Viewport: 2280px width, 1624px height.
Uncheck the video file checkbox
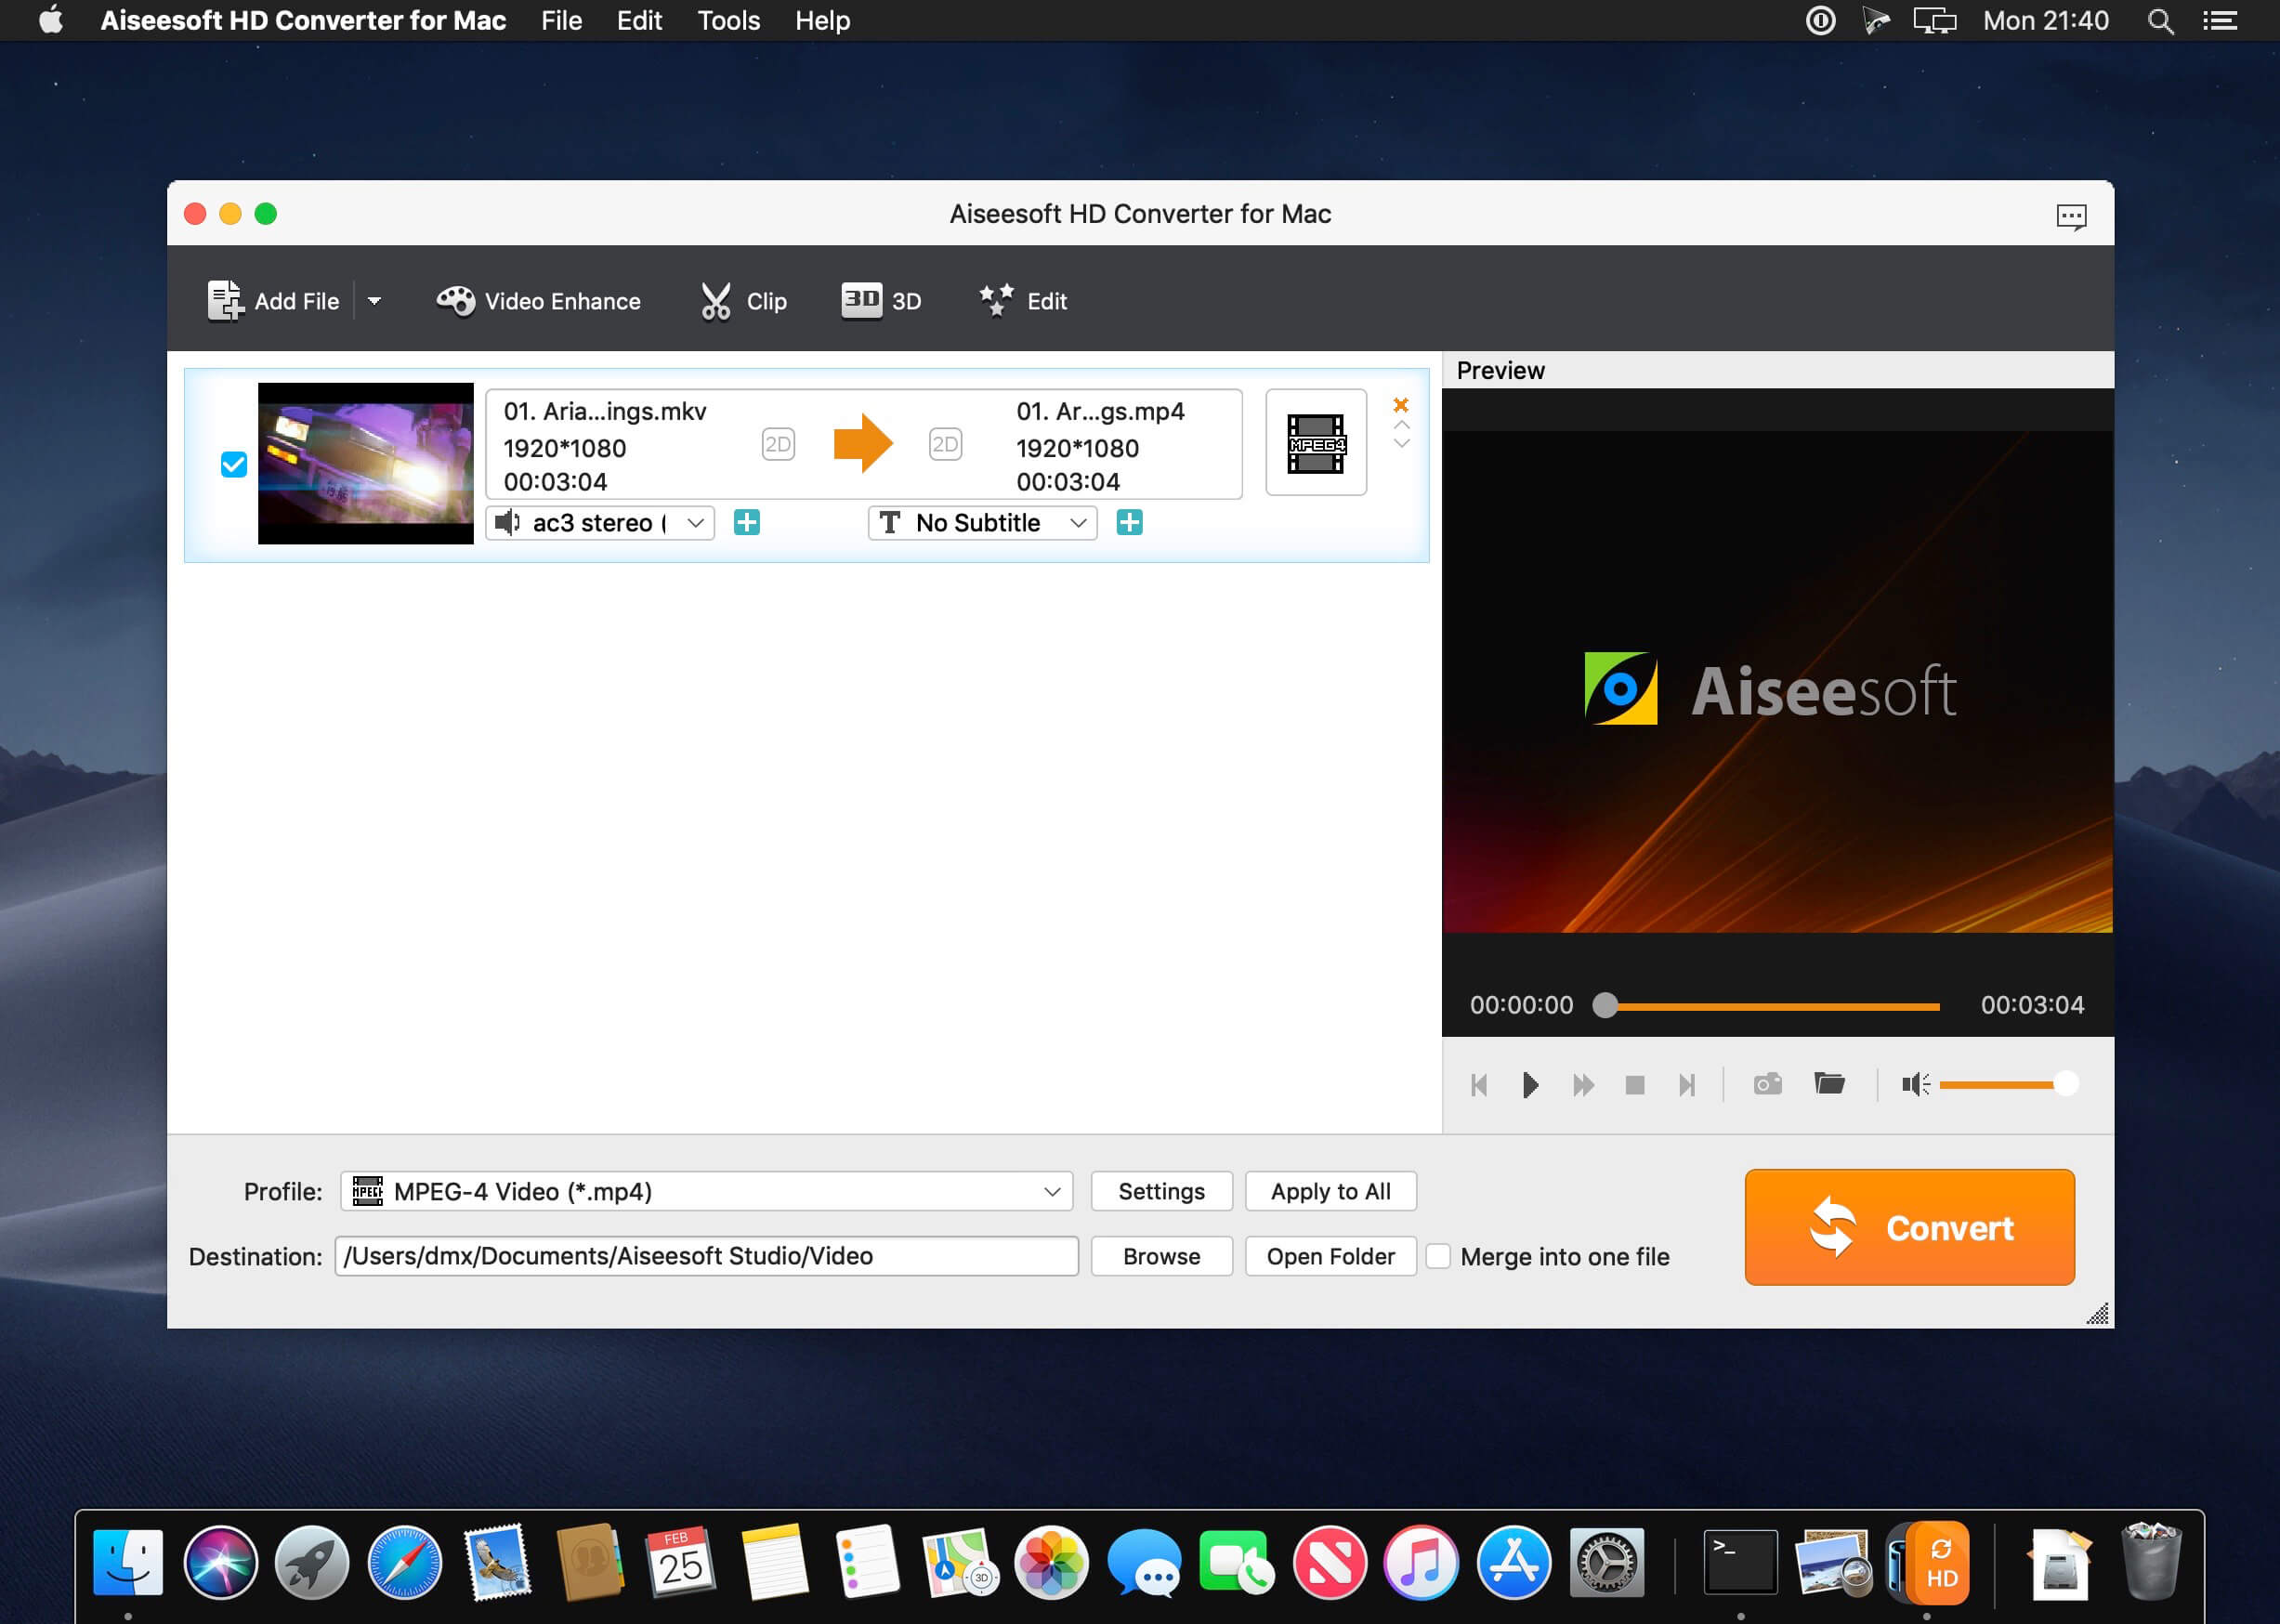[x=234, y=465]
